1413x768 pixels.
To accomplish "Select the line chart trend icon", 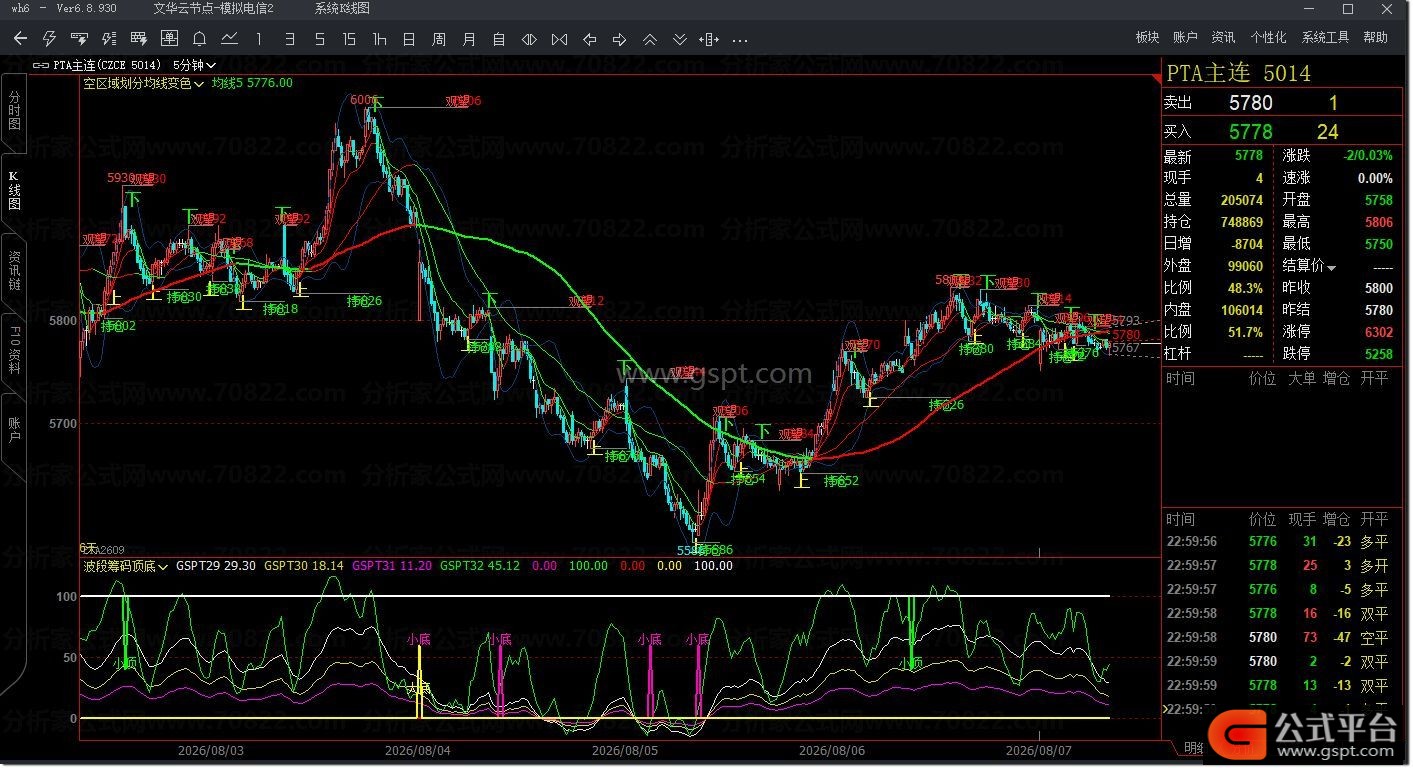I will pos(229,39).
